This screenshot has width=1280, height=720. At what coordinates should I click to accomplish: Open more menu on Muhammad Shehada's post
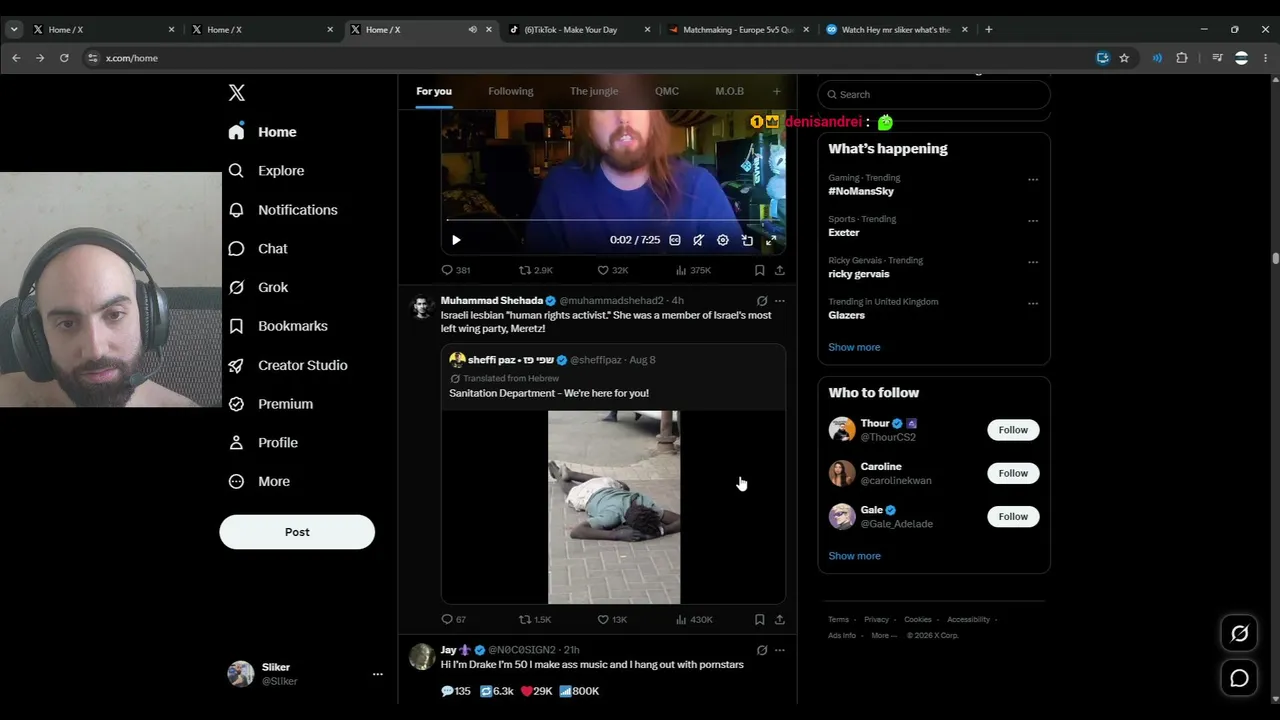click(780, 301)
